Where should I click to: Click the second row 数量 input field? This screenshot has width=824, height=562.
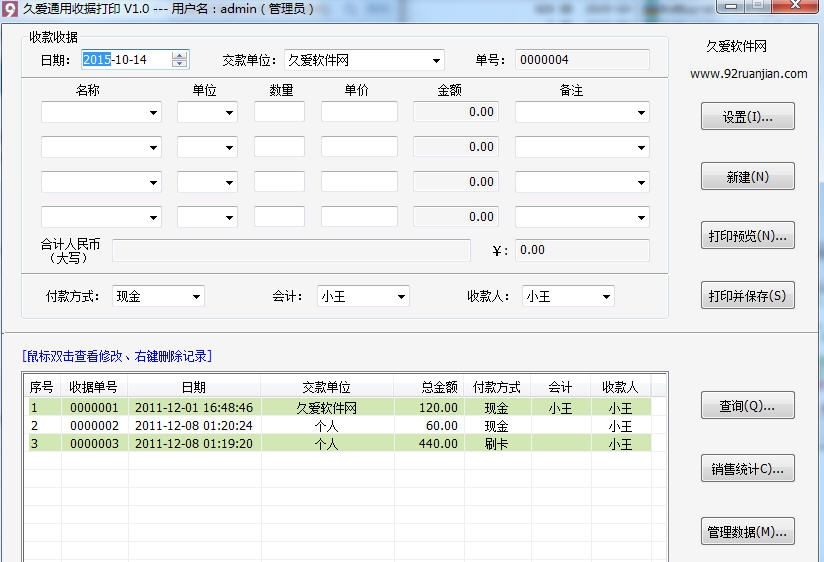279,147
